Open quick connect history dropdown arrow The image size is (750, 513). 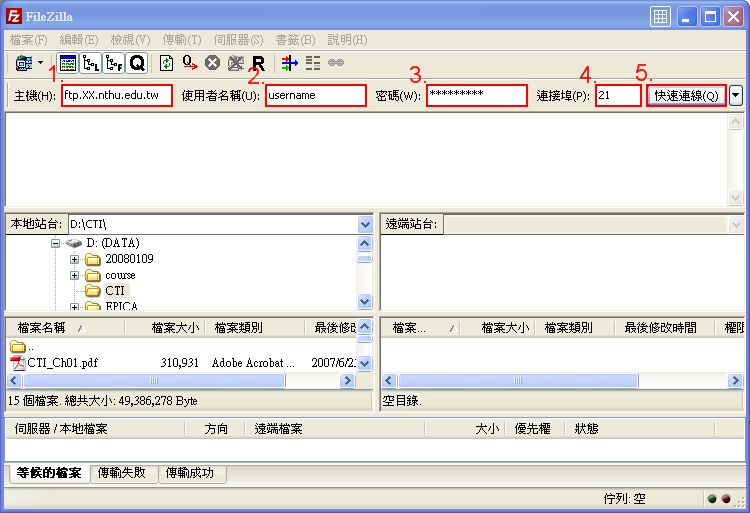pos(736,95)
